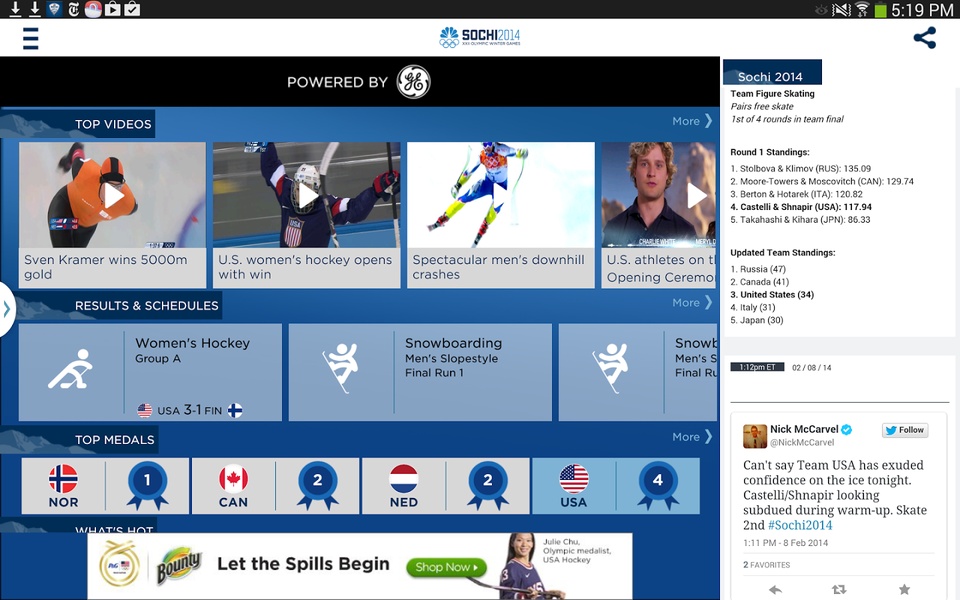Tap the Wi-Fi status icon
This screenshot has width=960, height=600.
(862, 9)
